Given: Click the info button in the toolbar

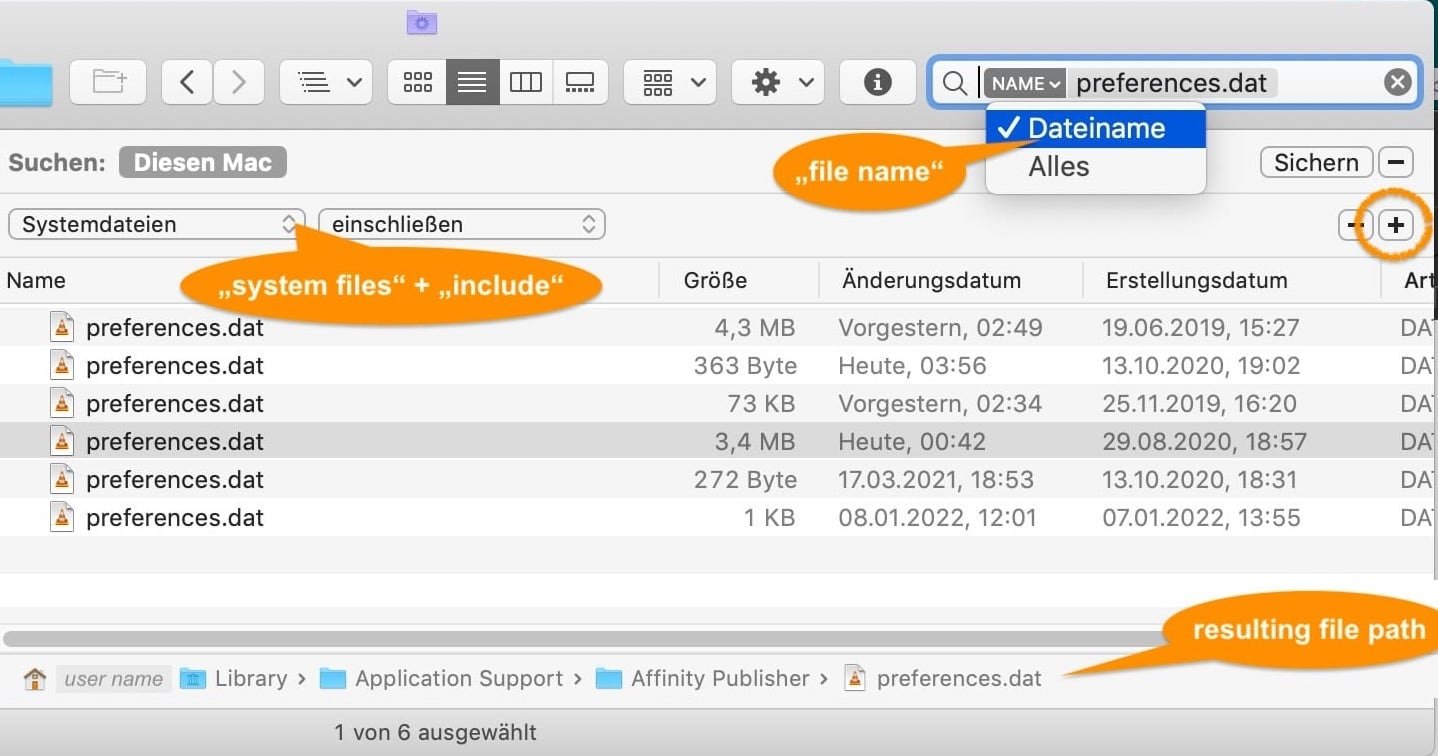Looking at the screenshot, I should pos(877,82).
